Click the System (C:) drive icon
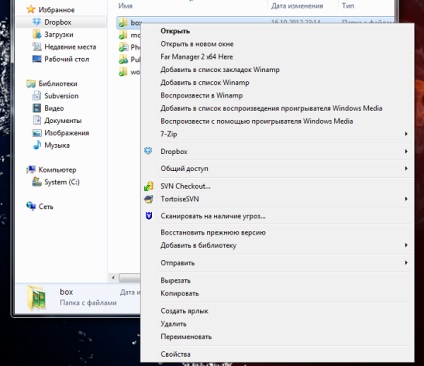The height and width of the screenshot is (366, 424). coord(36,182)
